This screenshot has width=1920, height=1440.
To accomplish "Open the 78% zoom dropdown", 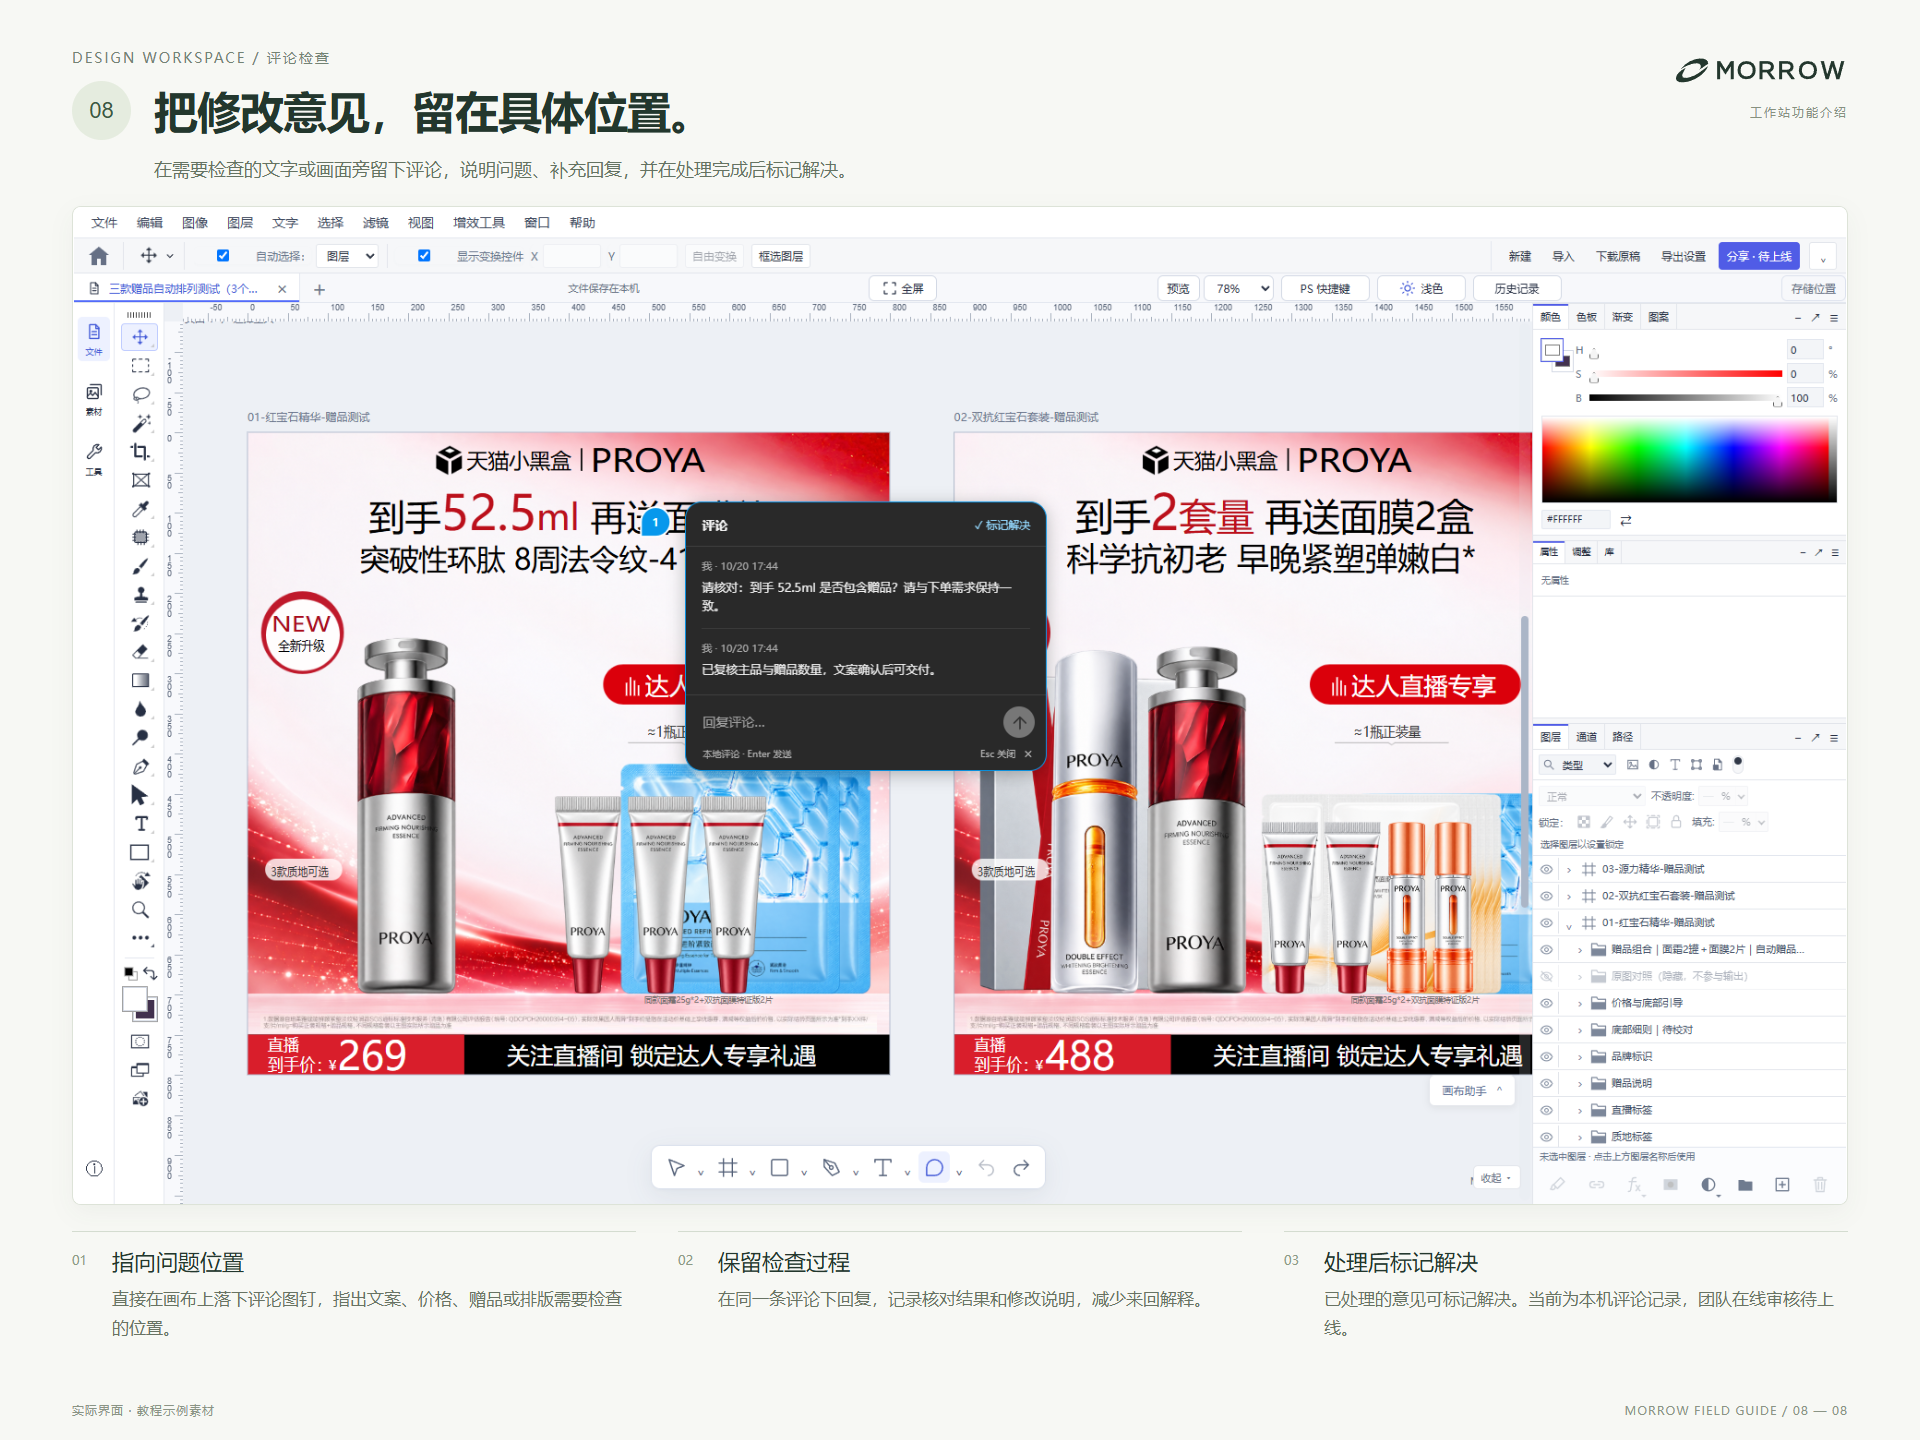I will tap(1238, 289).
